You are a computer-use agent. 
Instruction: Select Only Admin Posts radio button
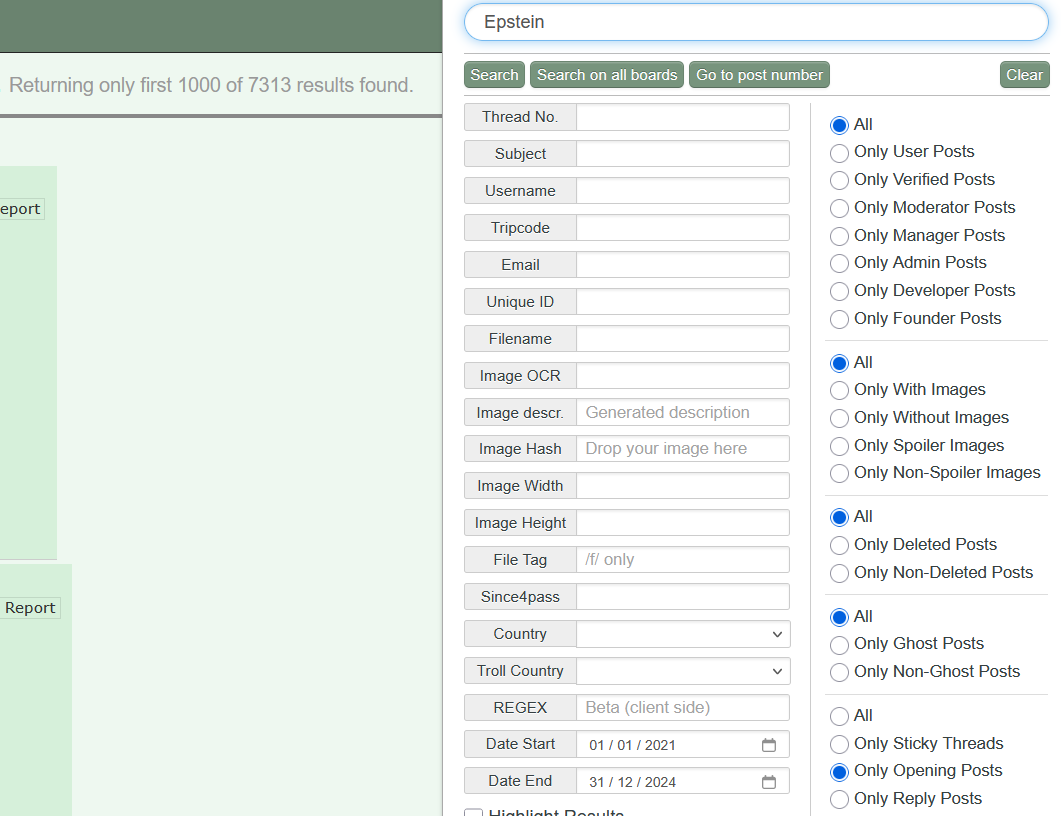[x=839, y=263]
